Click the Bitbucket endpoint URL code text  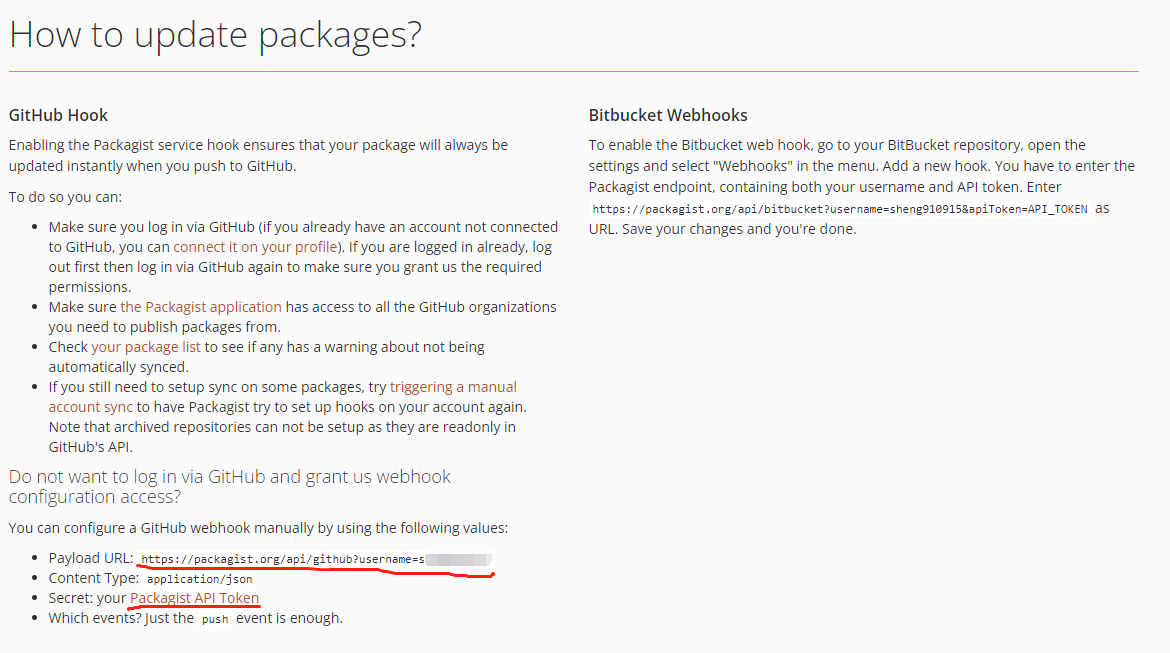[840, 210]
